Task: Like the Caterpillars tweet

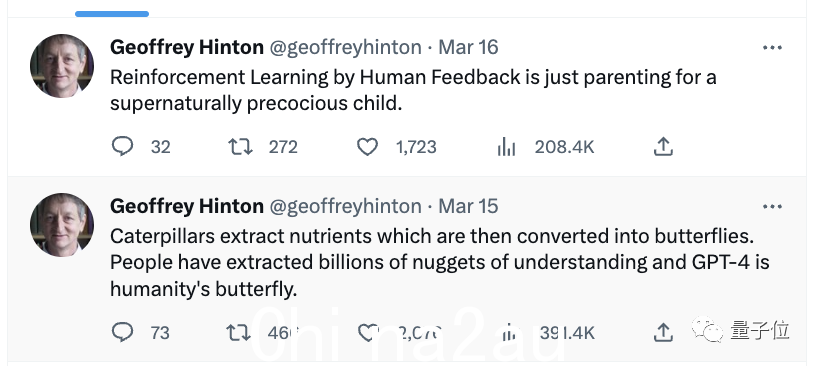Action: click(x=367, y=332)
